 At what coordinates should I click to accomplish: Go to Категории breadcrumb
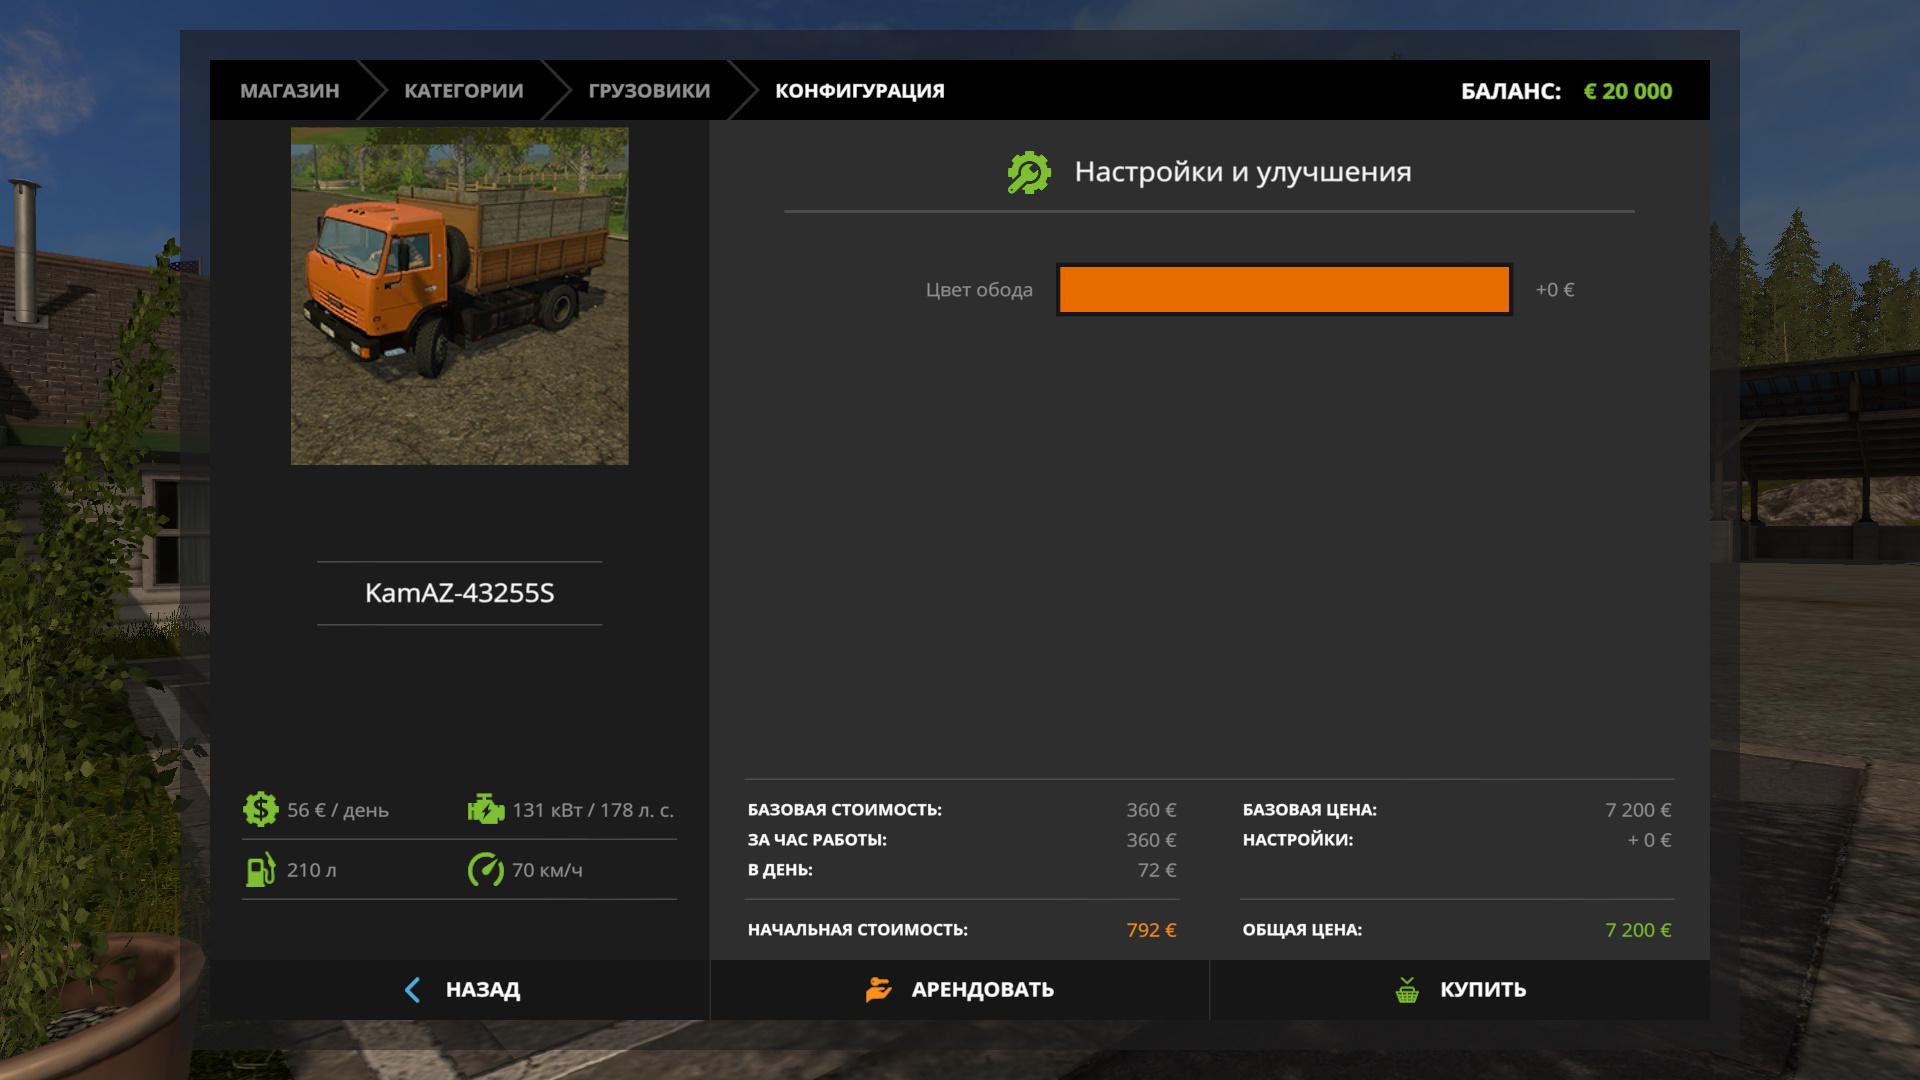point(463,91)
